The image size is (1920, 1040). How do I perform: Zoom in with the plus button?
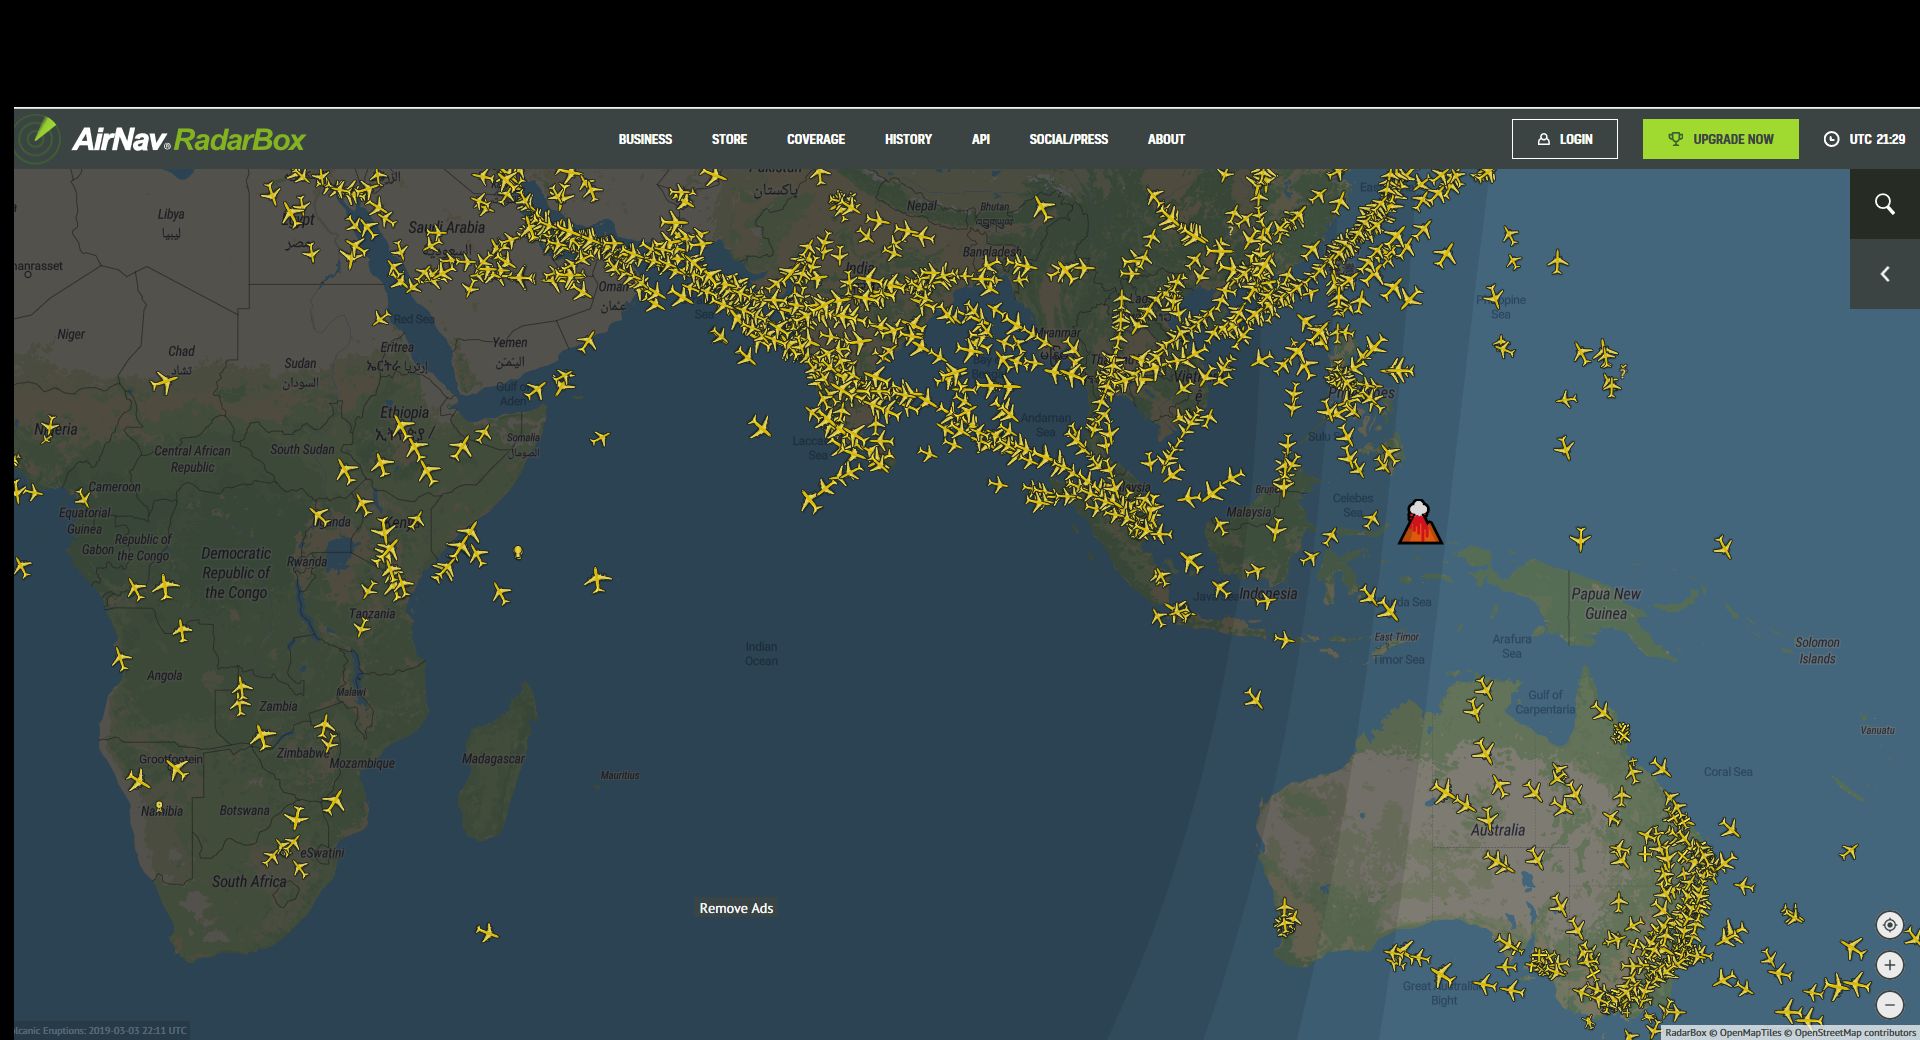[1889, 965]
